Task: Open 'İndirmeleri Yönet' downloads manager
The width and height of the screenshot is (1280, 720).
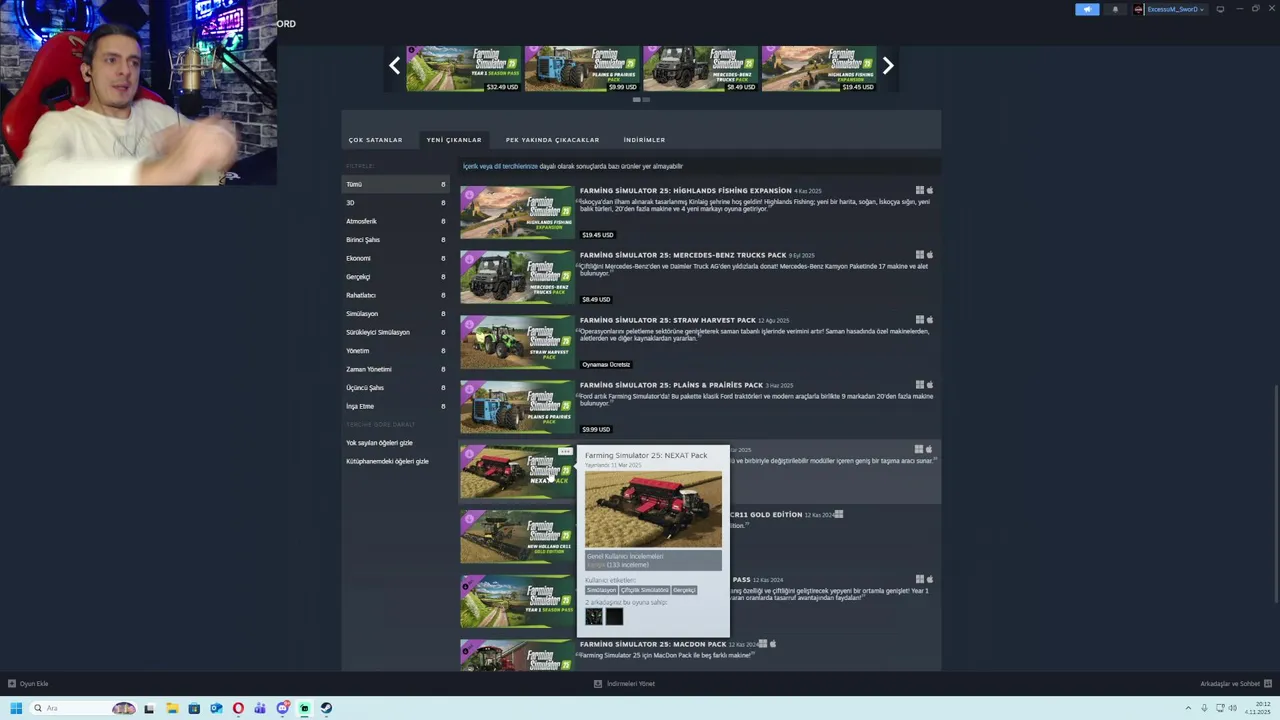Action: (x=624, y=684)
